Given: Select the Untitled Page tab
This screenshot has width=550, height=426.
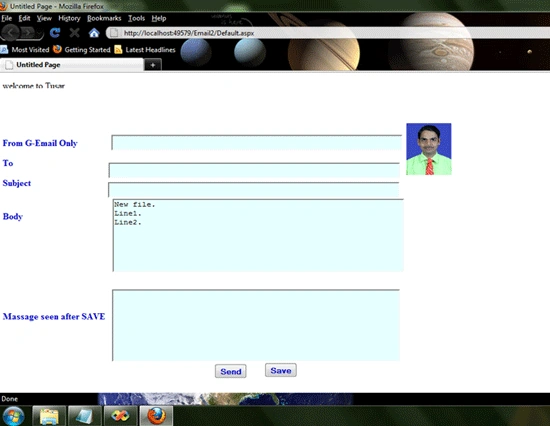Looking at the screenshot, I should [72, 65].
